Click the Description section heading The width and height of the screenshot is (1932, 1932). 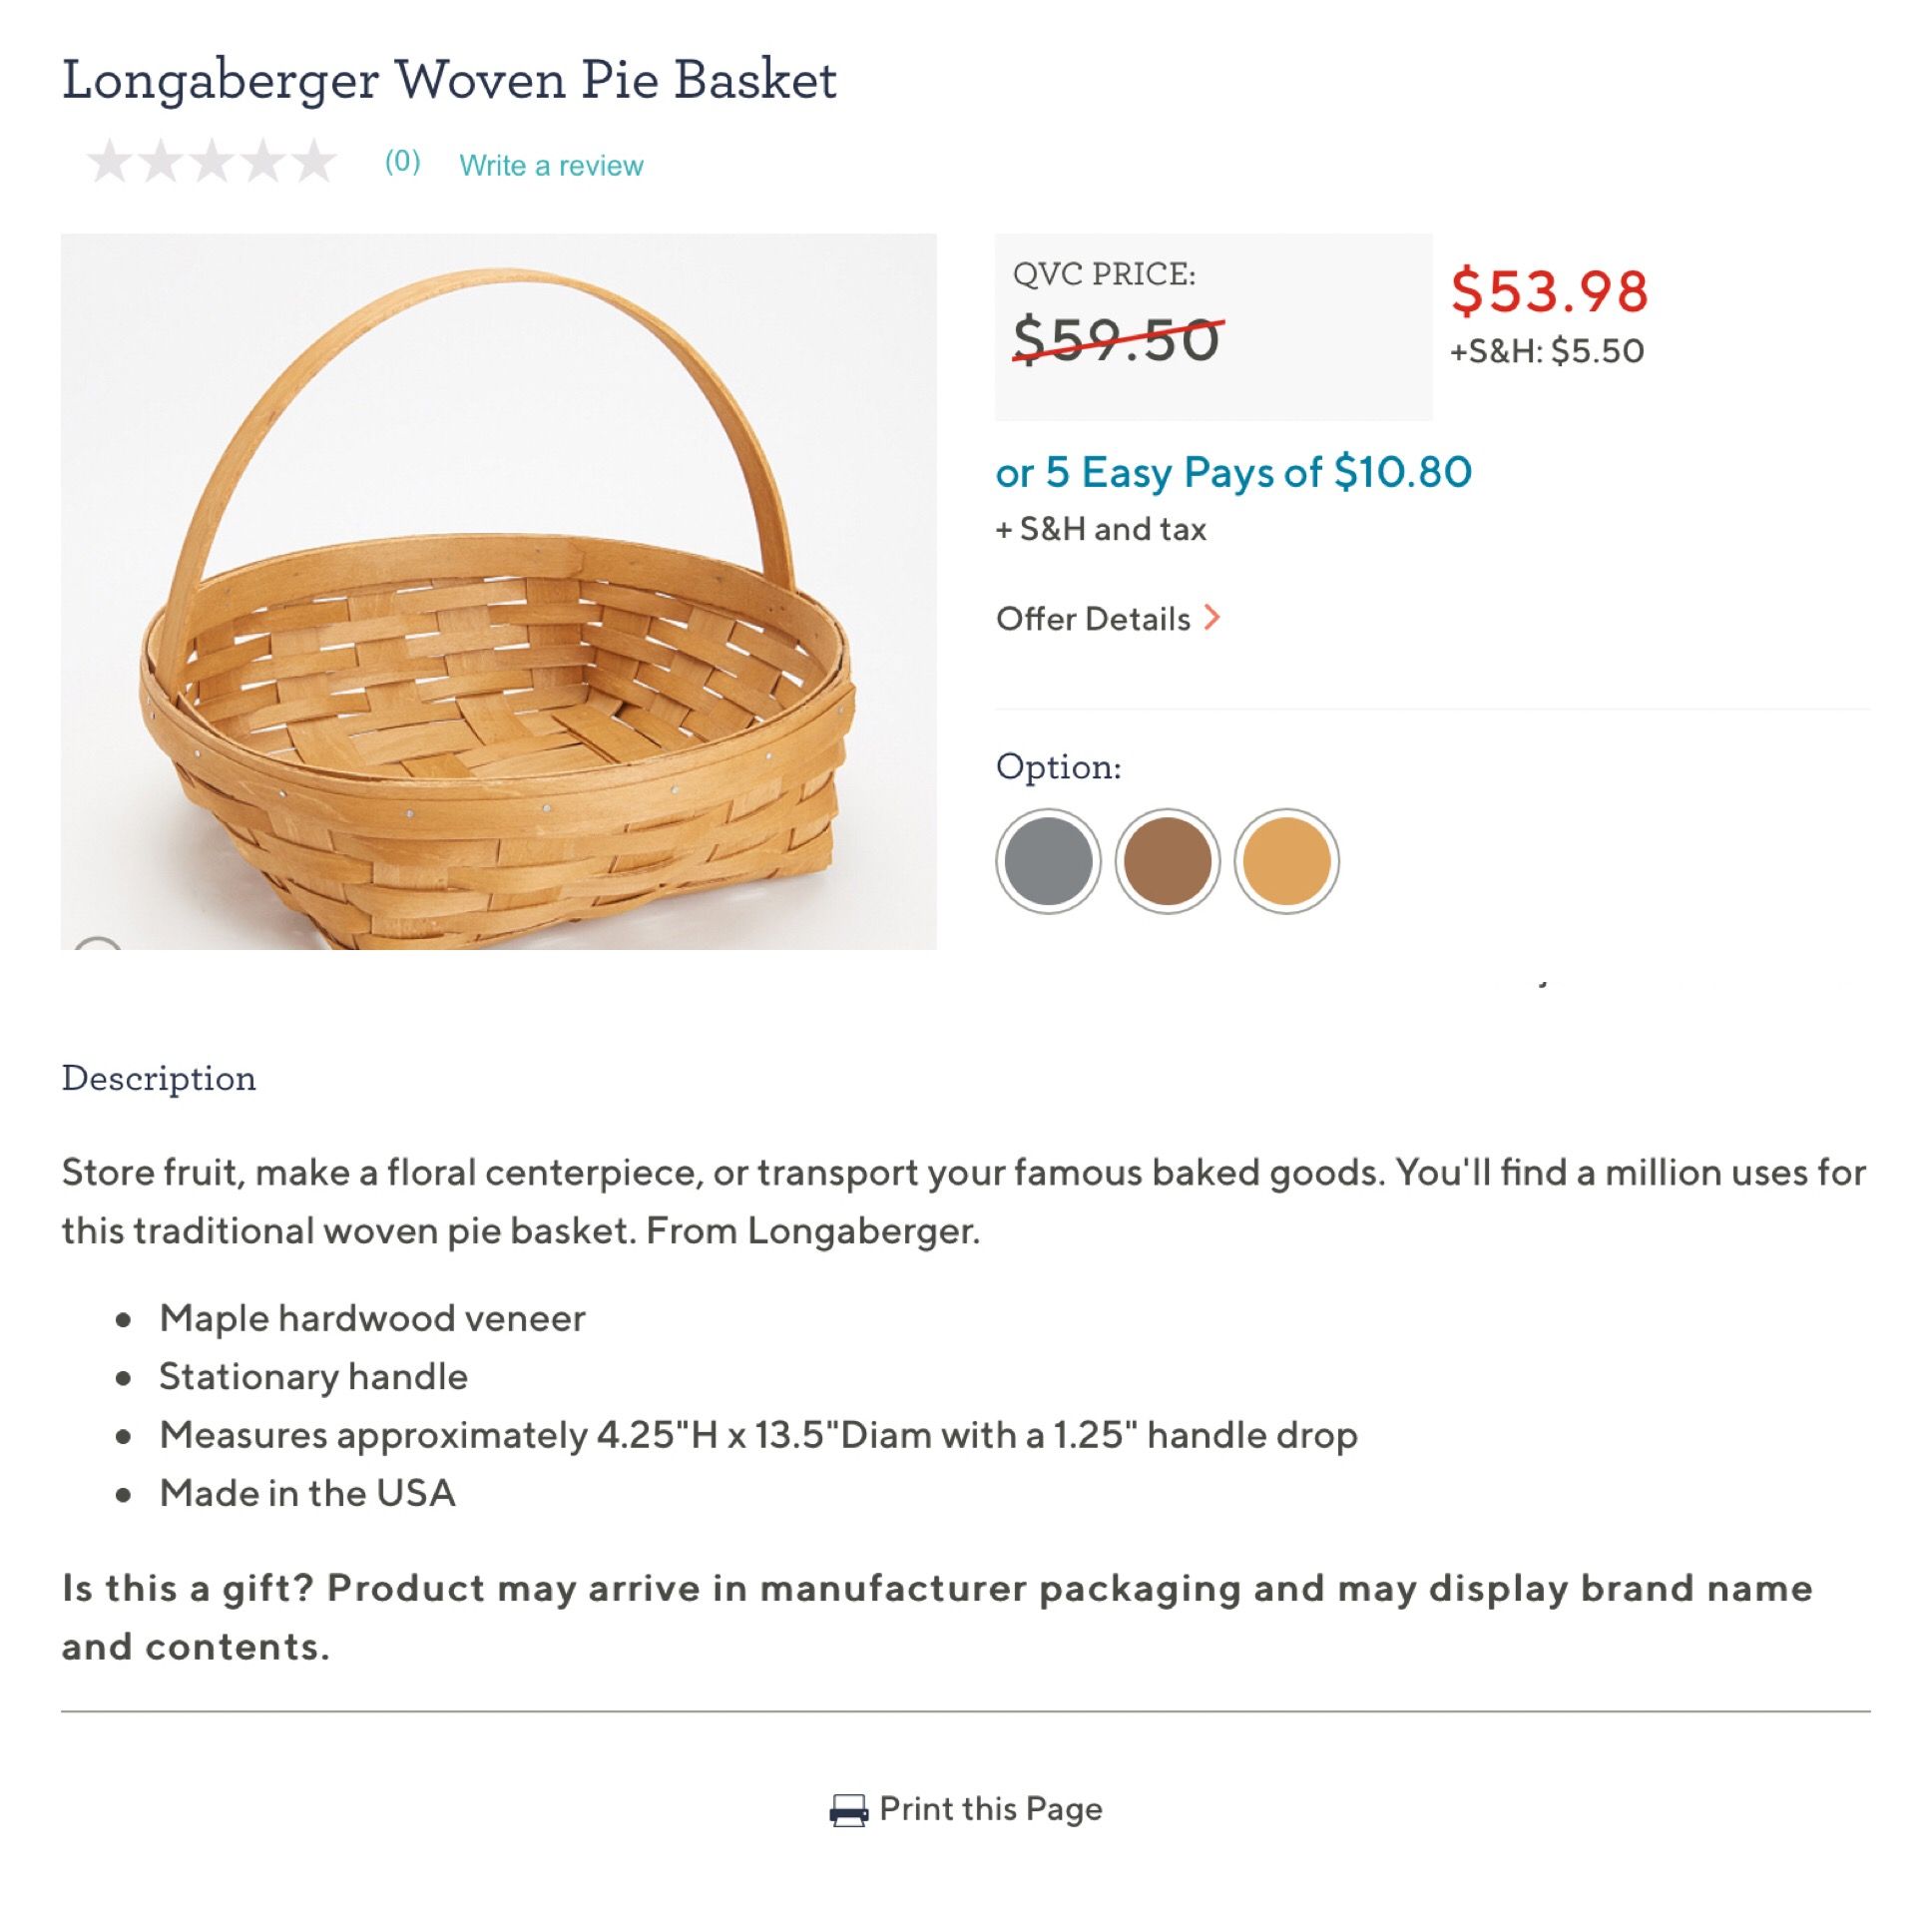(x=159, y=1078)
